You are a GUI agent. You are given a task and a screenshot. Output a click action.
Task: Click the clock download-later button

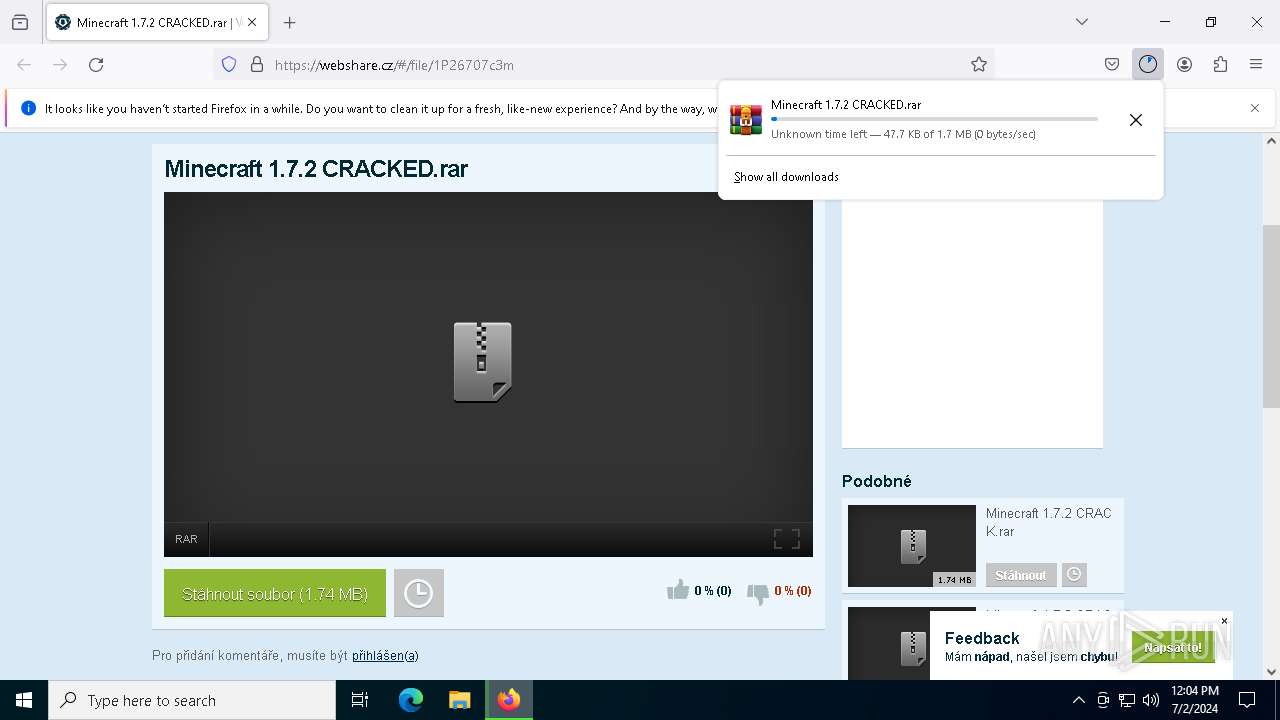pos(419,593)
